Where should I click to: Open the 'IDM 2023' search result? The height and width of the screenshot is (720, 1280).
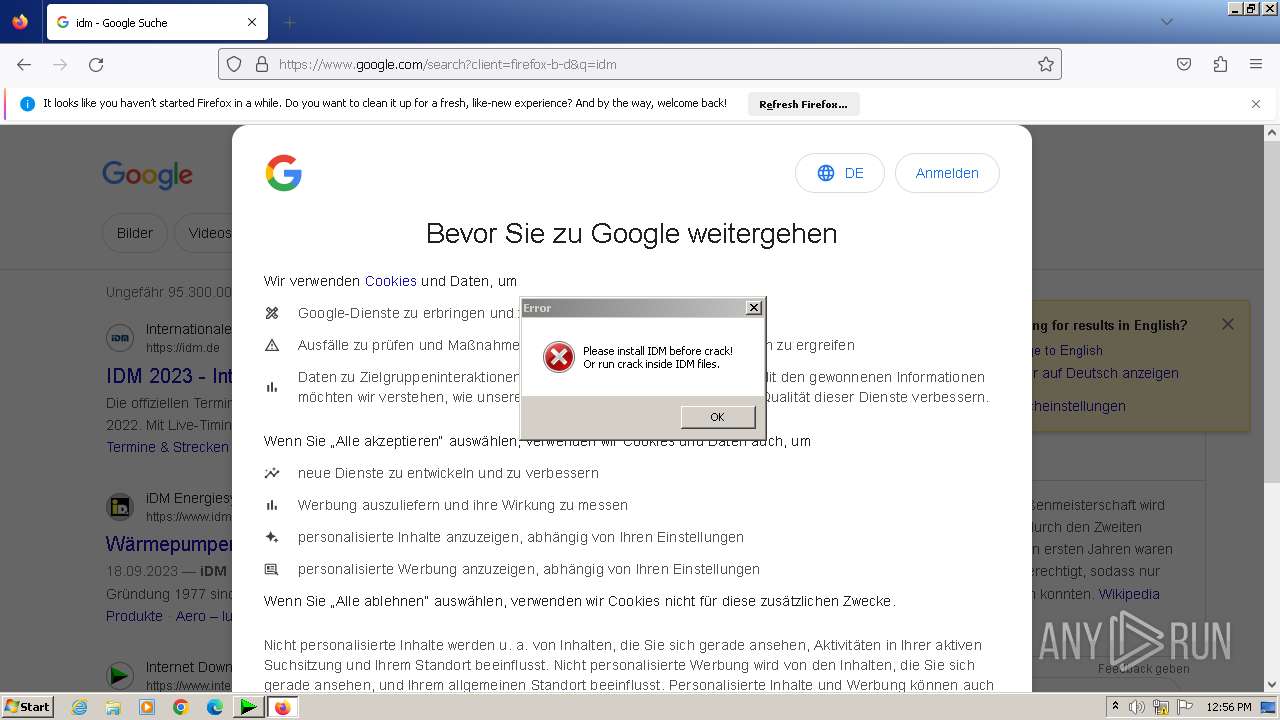[169, 377]
